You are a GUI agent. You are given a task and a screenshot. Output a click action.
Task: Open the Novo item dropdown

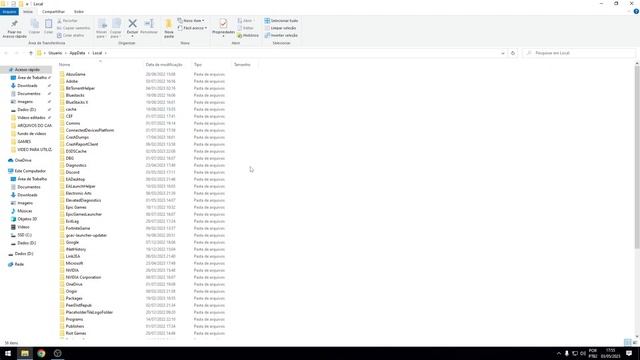point(191,20)
